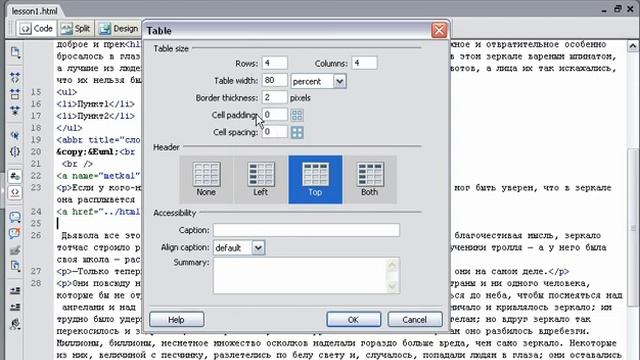Screen dimensions: 640x360
Task: Click Remove Comment icon
Action: pos(15,233)
